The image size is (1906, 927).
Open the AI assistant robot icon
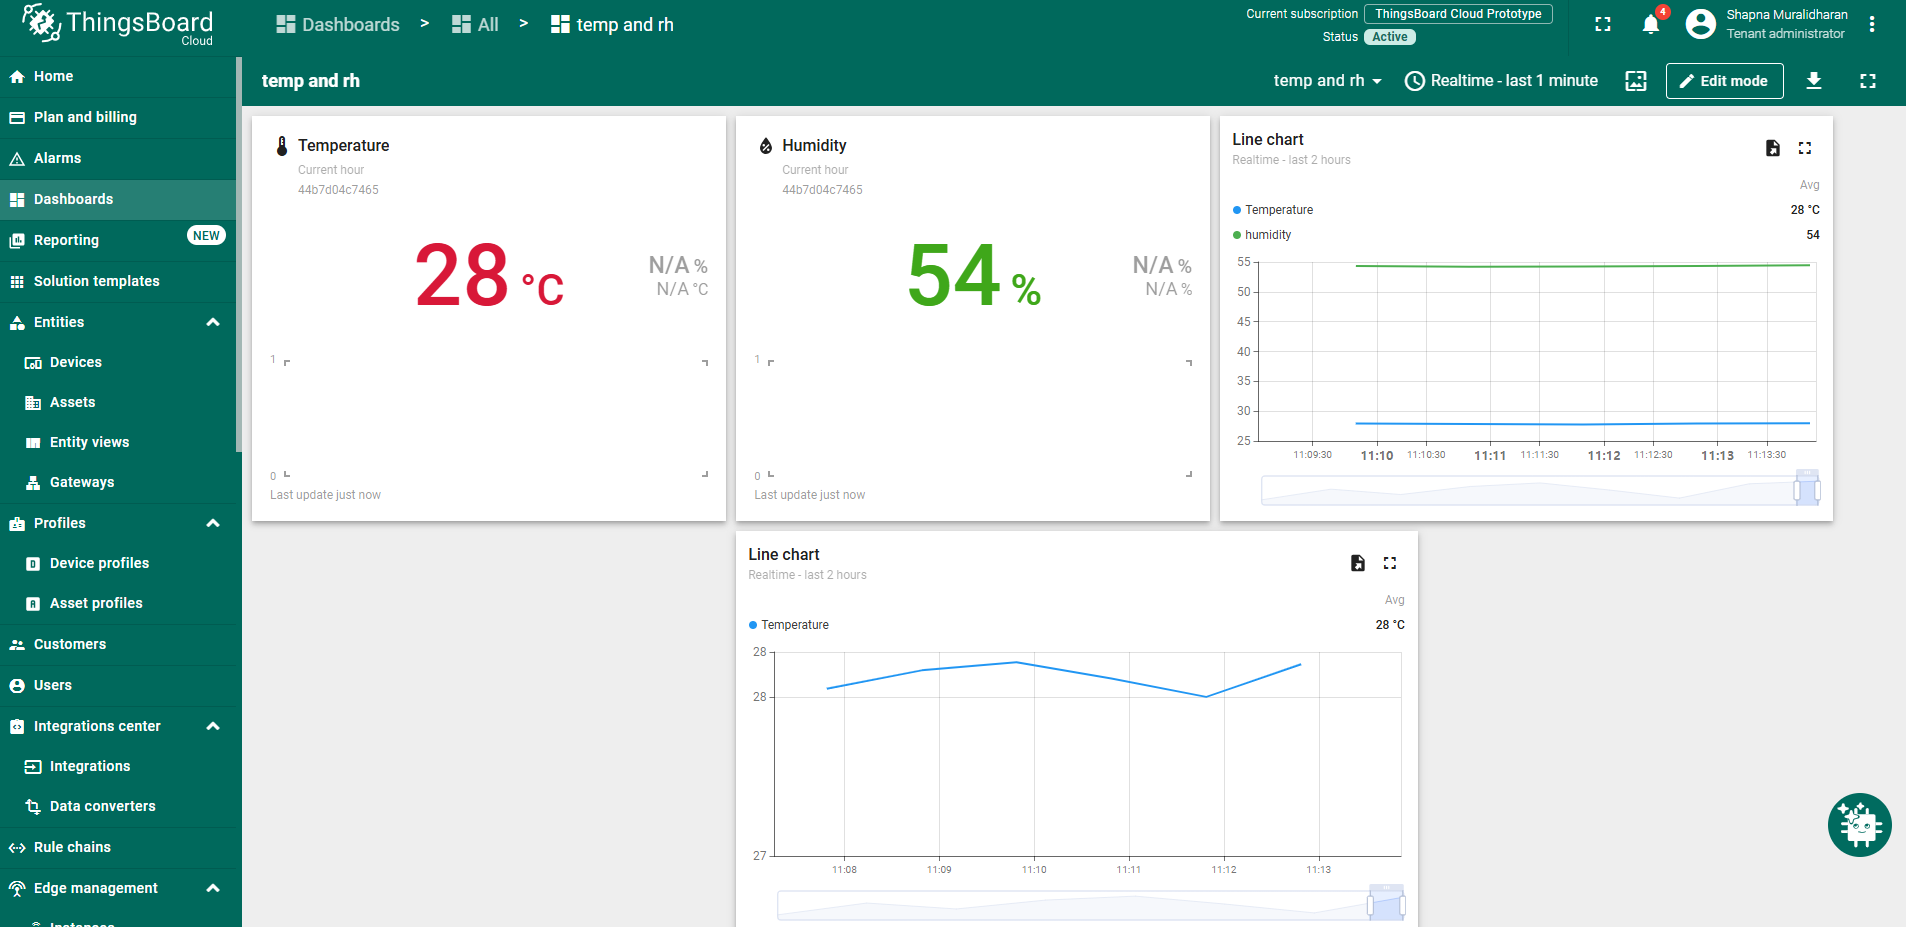point(1859,825)
